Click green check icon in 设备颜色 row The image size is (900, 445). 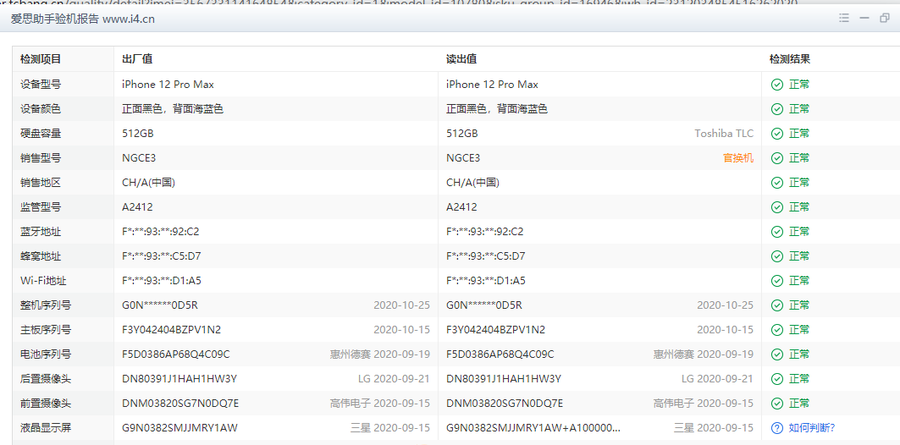click(777, 109)
